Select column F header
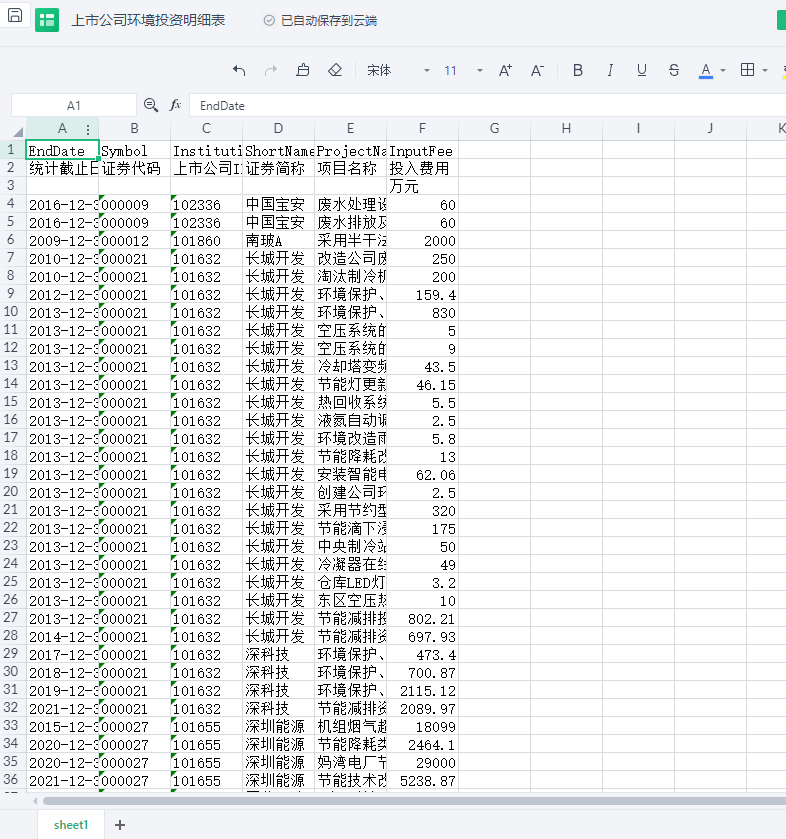The image size is (786, 839). pyautogui.click(x=422, y=128)
